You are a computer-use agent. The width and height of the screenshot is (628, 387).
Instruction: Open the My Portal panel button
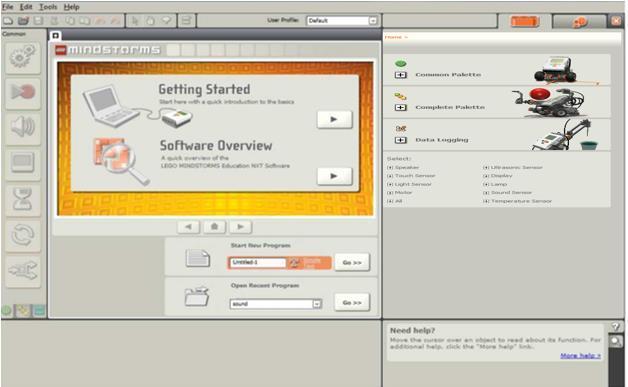coord(580,22)
